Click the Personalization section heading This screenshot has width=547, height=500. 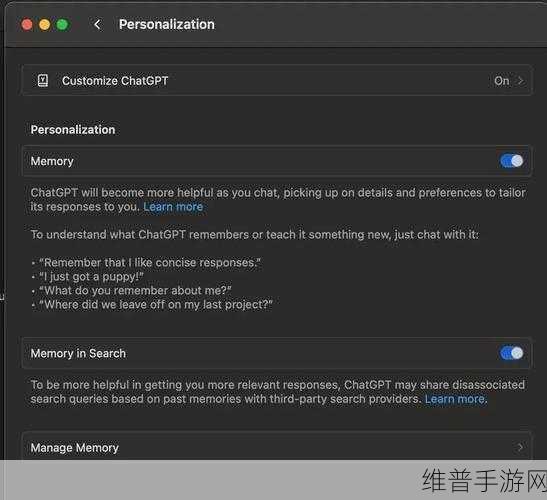click(x=73, y=130)
